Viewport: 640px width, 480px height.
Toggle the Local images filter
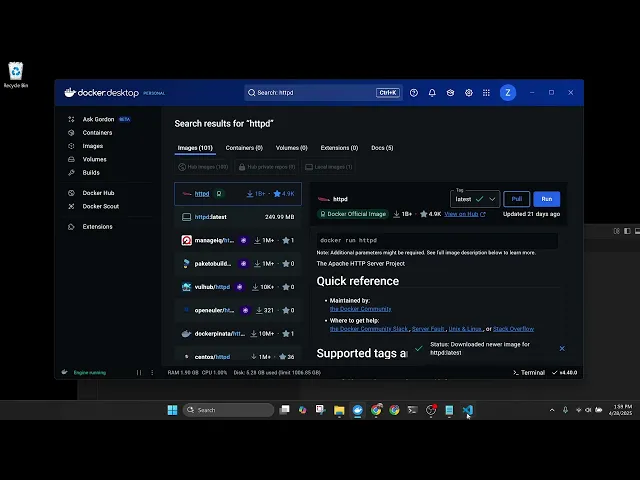click(x=329, y=167)
